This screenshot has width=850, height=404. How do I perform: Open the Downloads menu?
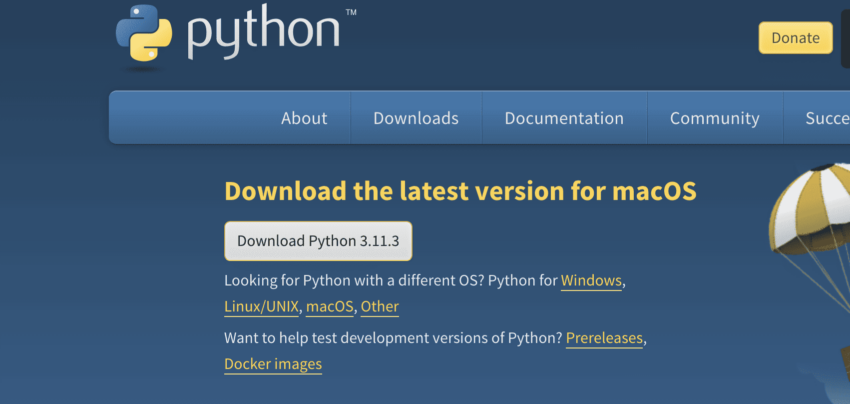[x=416, y=118]
